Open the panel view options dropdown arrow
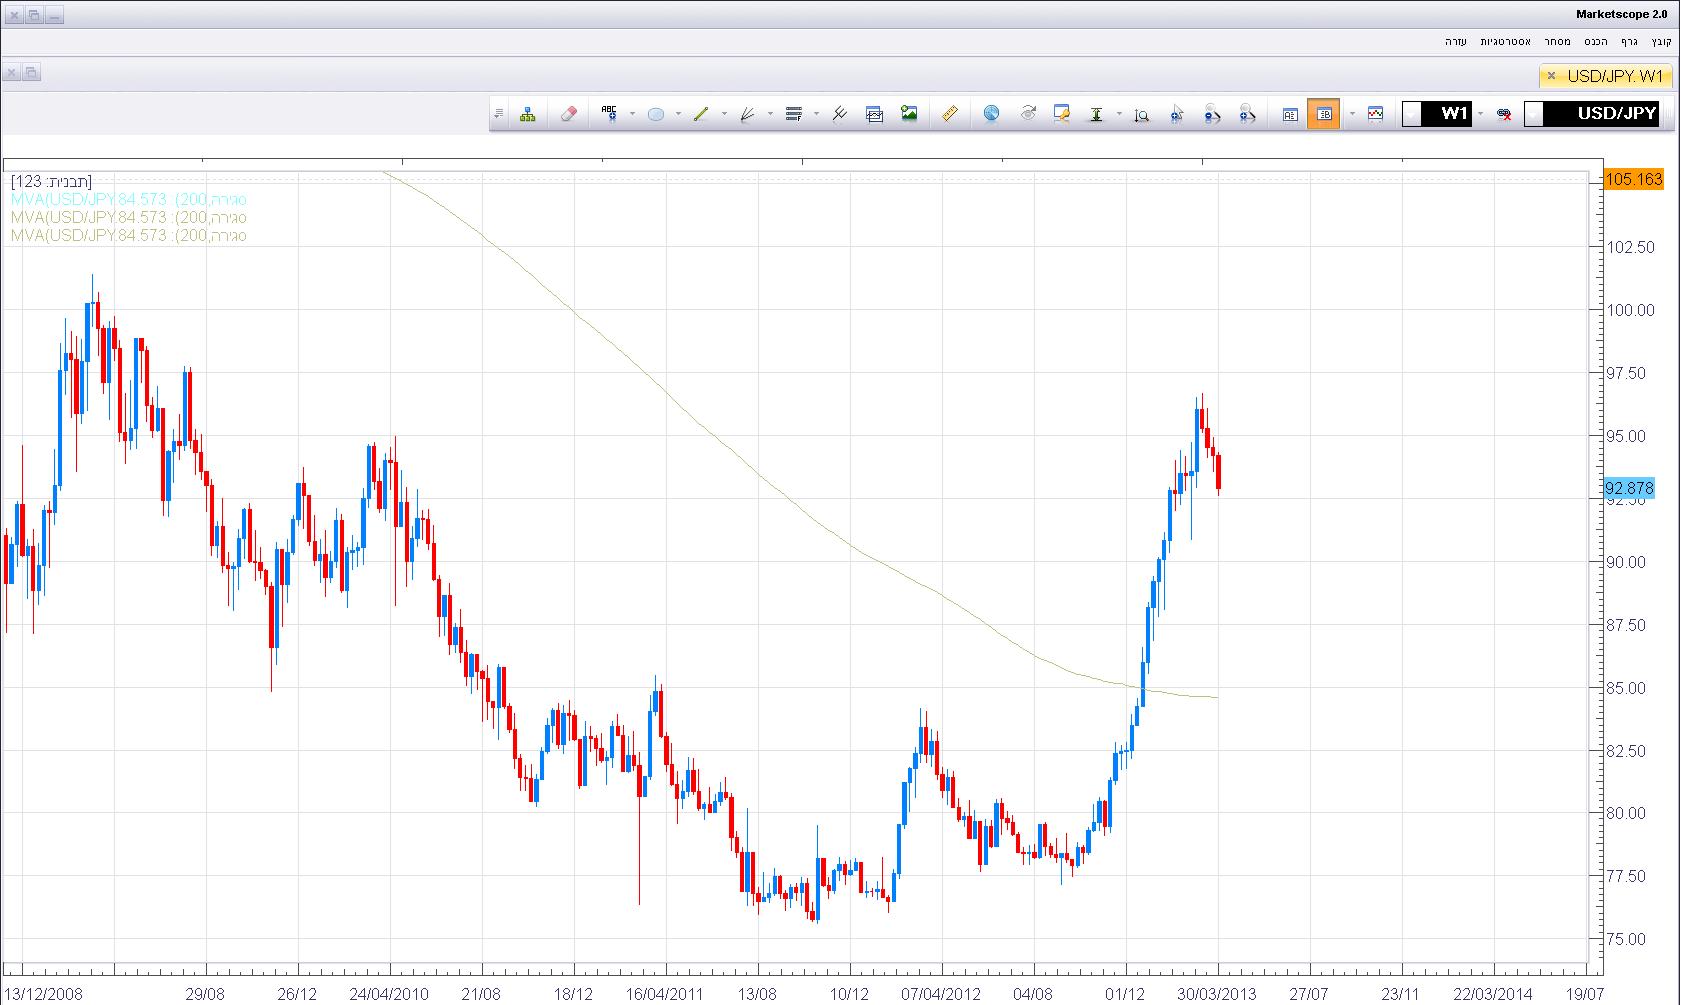Image resolution: width=1685 pixels, height=1005 pixels. point(1352,114)
